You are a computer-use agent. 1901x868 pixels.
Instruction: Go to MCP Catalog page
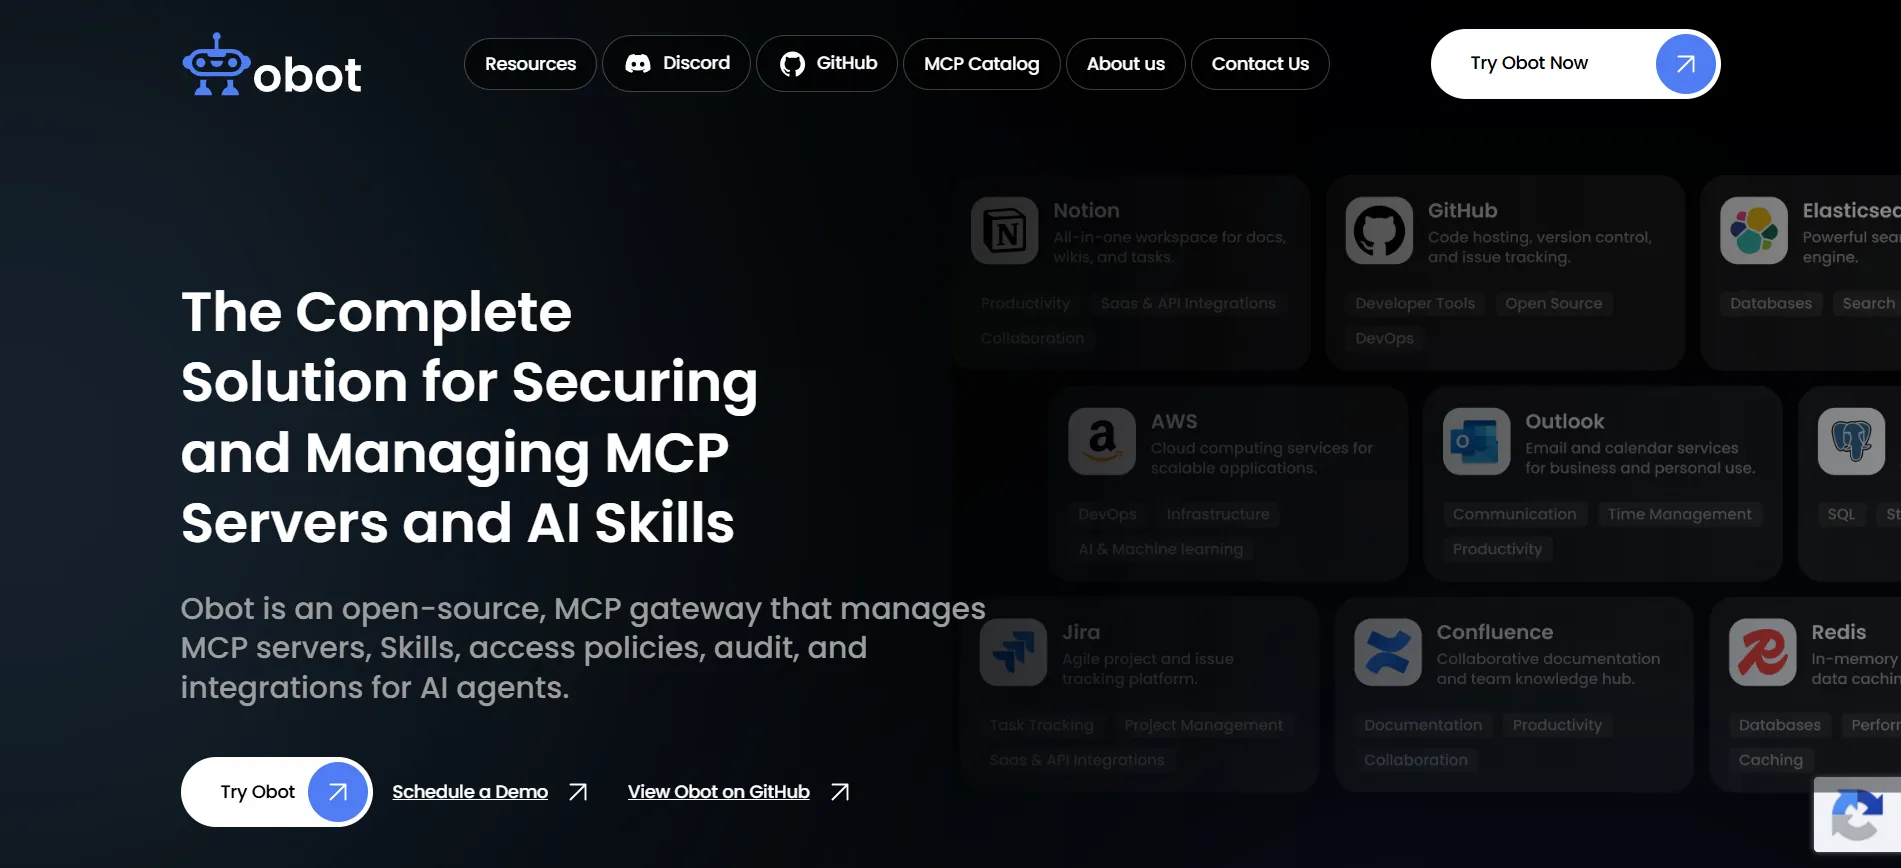coord(981,64)
